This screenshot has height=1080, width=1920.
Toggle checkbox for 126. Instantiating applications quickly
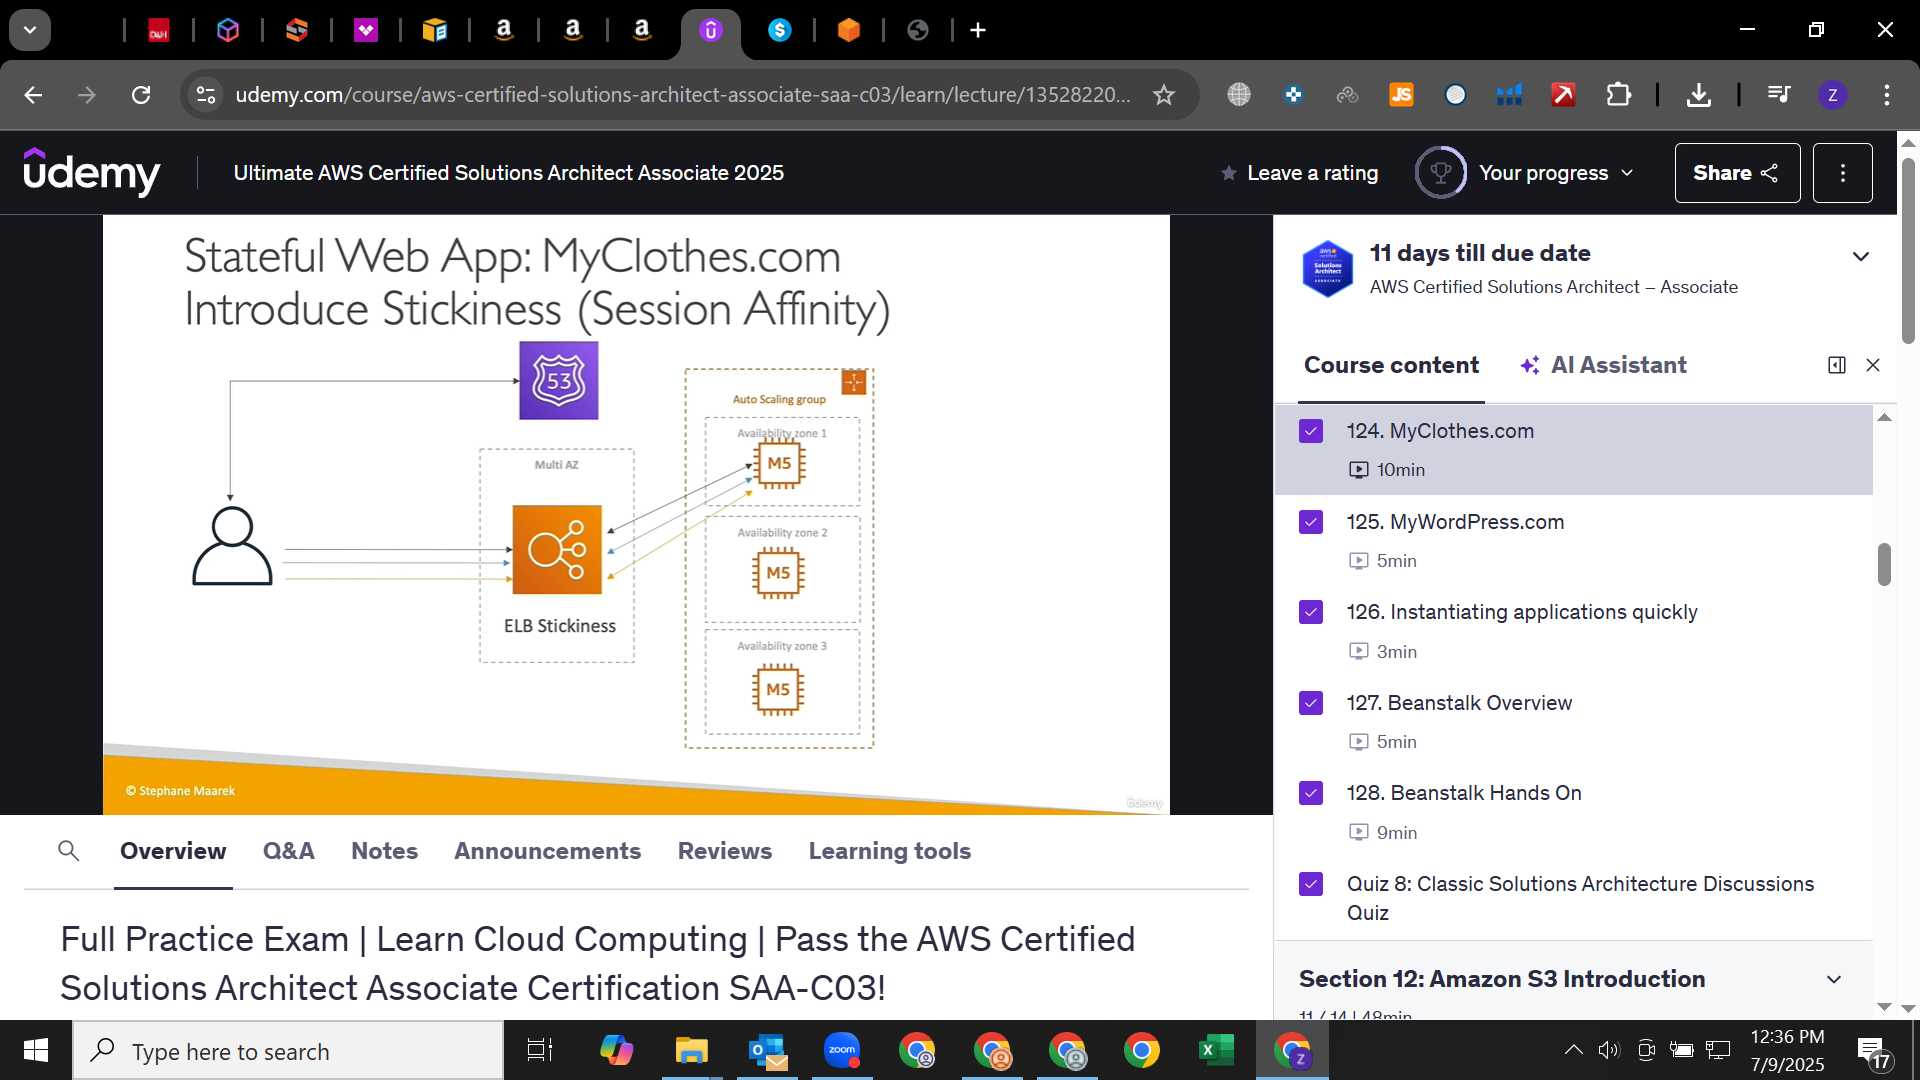[x=1311, y=612]
